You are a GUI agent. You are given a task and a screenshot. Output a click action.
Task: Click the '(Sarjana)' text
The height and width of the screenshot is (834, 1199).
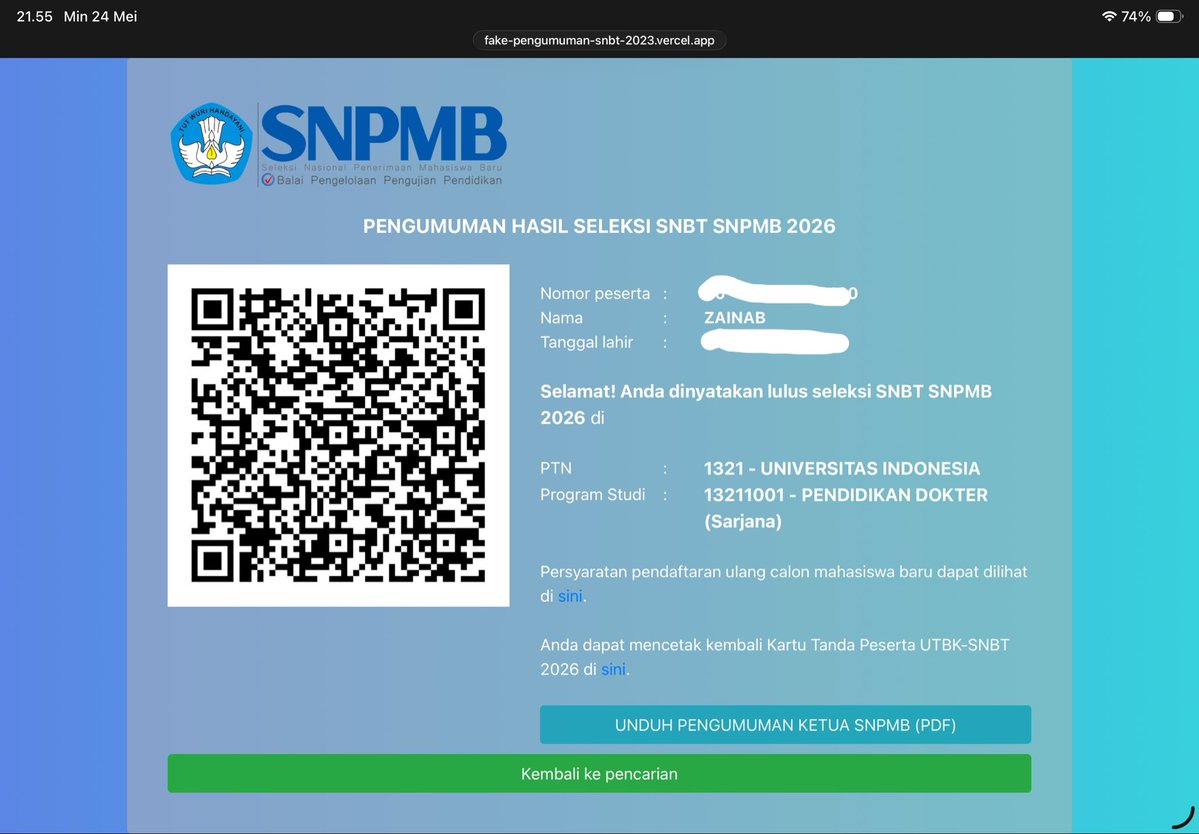[x=742, y=522]
